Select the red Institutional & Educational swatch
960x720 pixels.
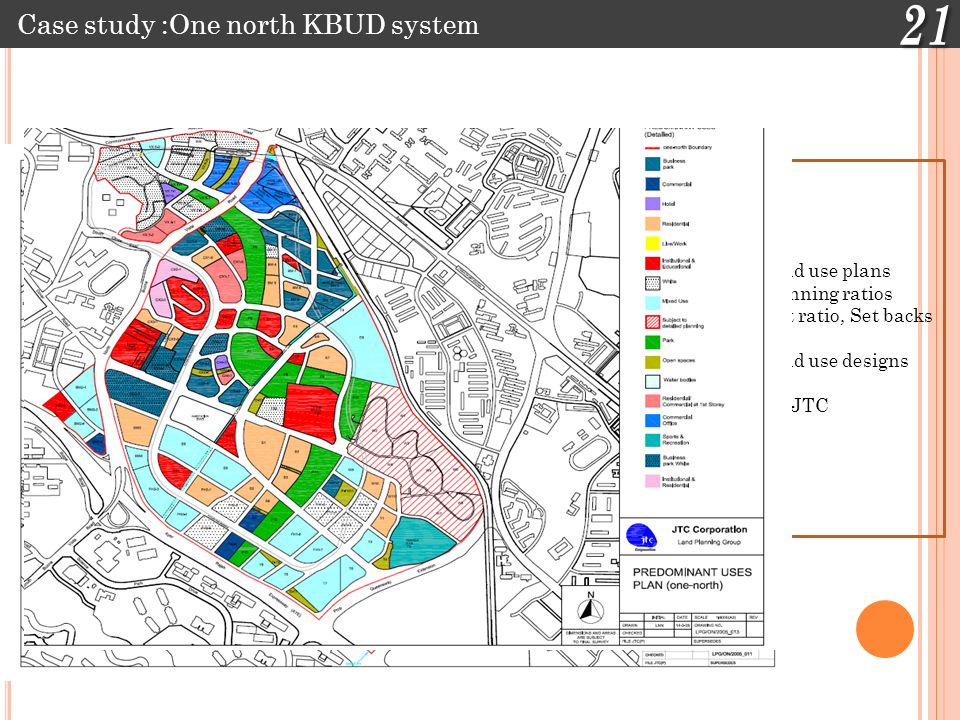[652, 263]
